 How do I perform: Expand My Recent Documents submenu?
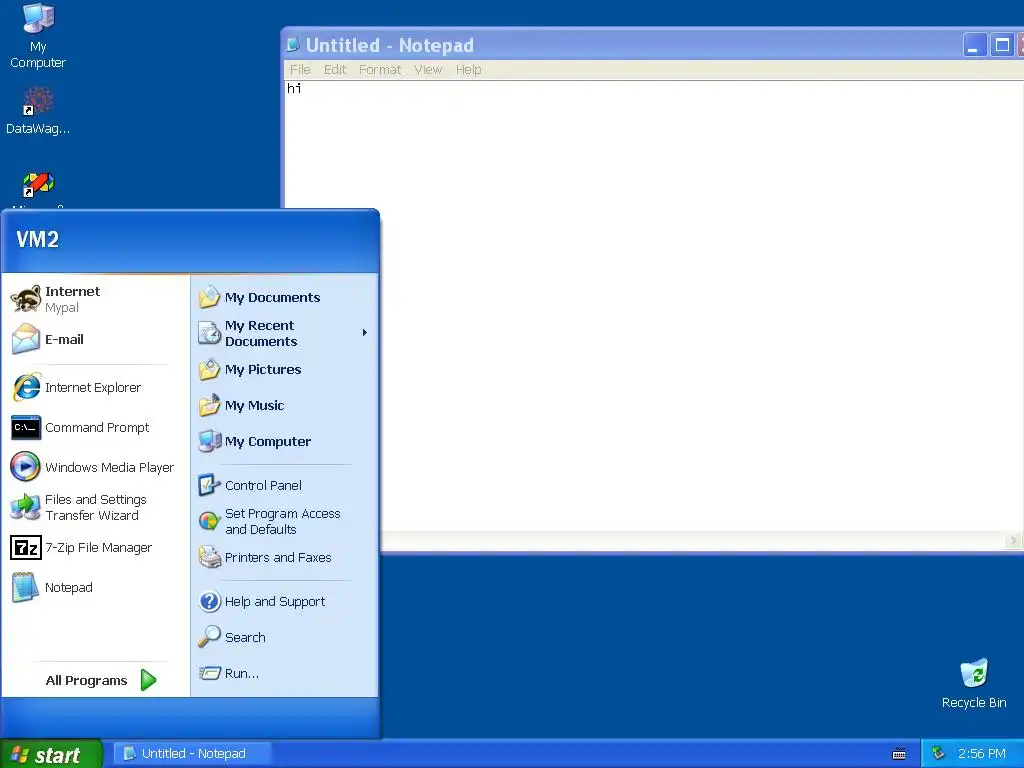(284, 333)
